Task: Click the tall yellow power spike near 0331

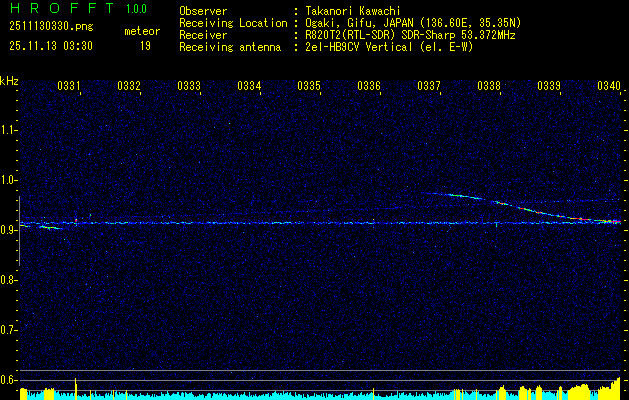Action: (x=75, y=387)
